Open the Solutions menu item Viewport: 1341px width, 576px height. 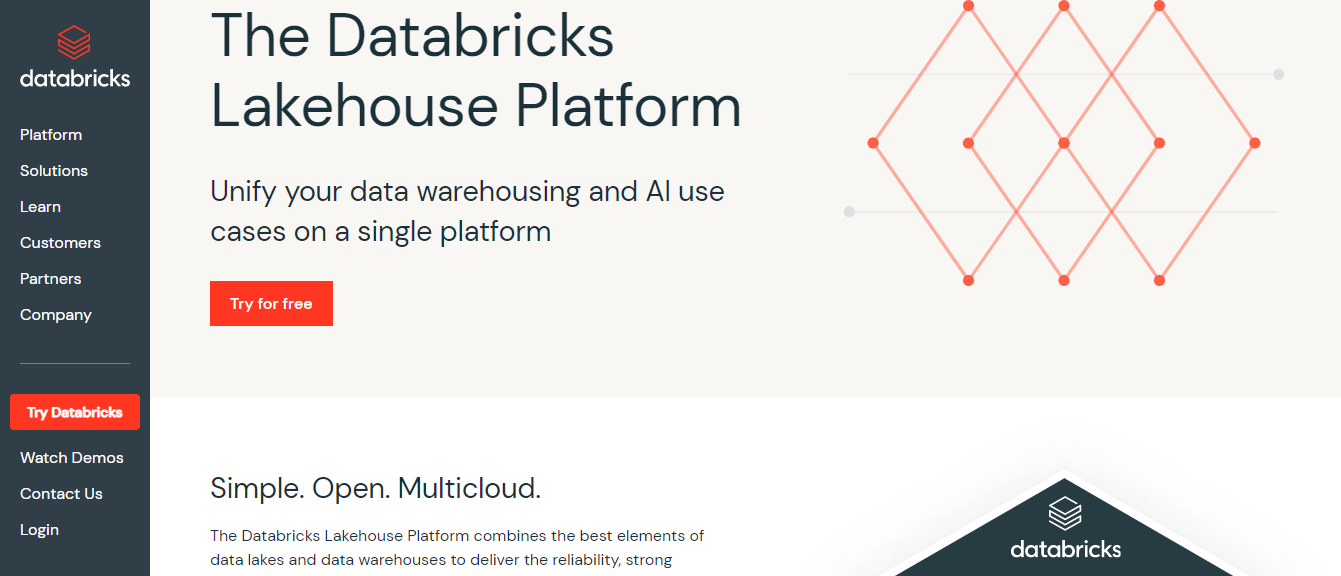[x=54, y=171]
